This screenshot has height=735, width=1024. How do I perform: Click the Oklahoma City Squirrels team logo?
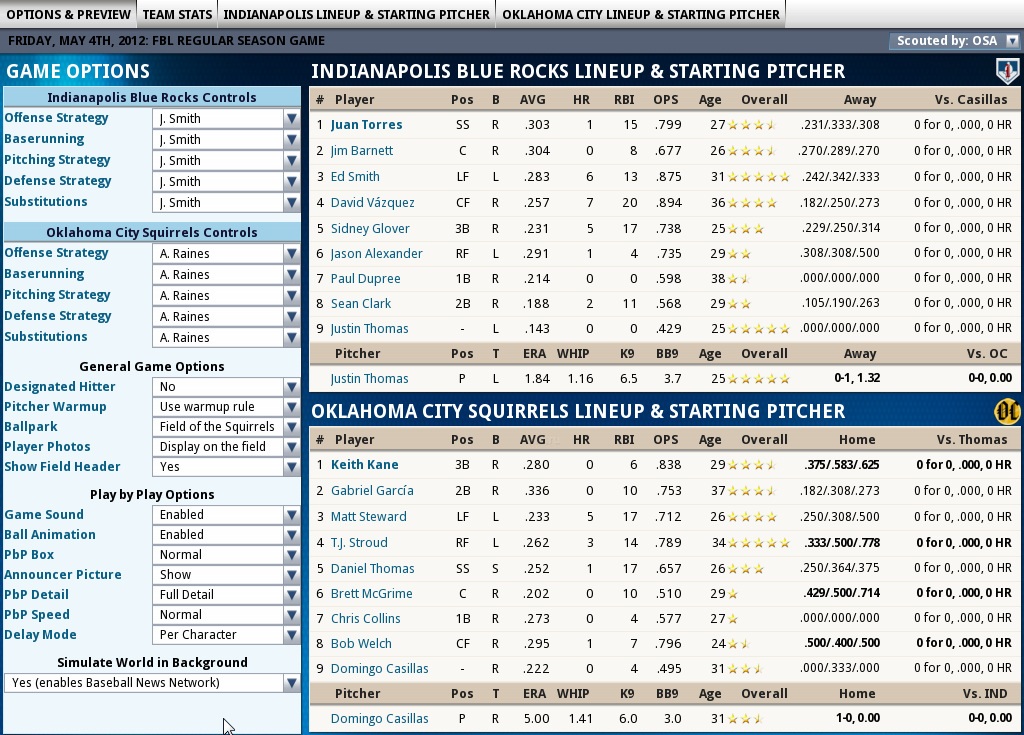click(x=1006, y=411)
